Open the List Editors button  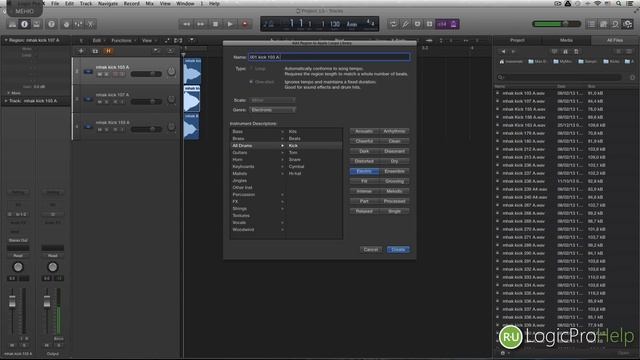click(591, 24)
